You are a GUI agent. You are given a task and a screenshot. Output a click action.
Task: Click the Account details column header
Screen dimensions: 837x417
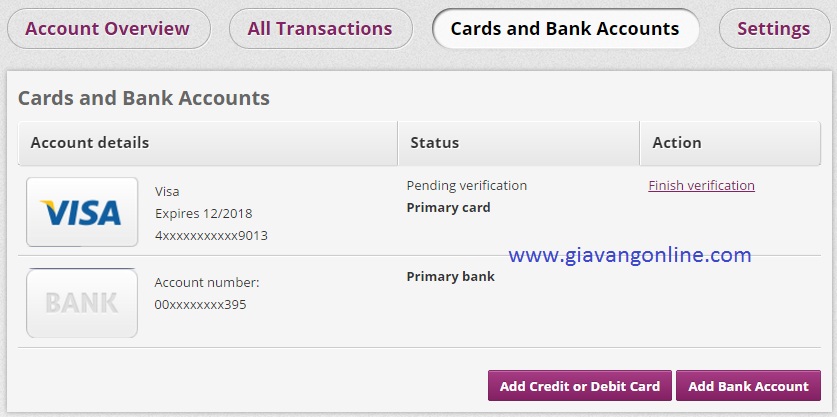tap(208, 143)
